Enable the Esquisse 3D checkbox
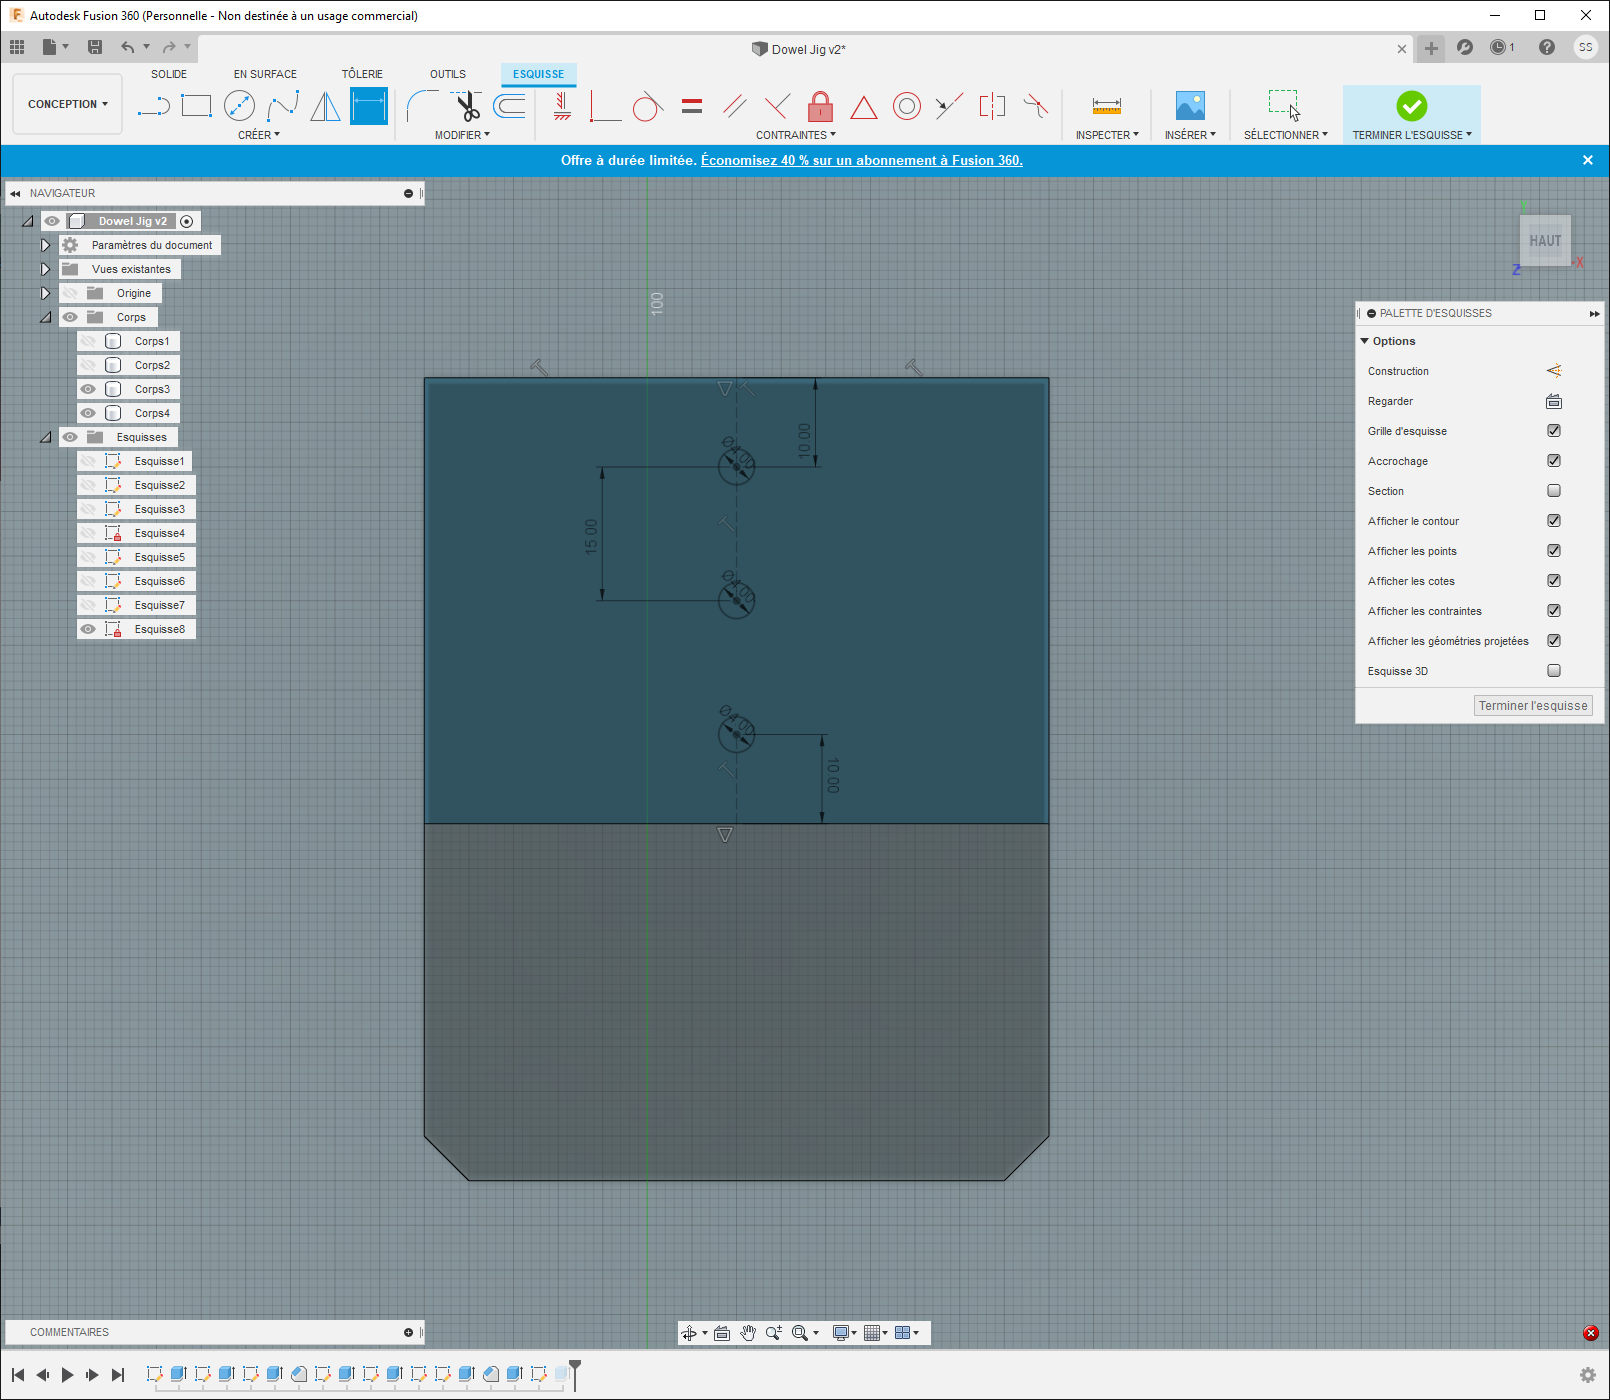1610x1400 pixels. click(x=1554, y=671)
